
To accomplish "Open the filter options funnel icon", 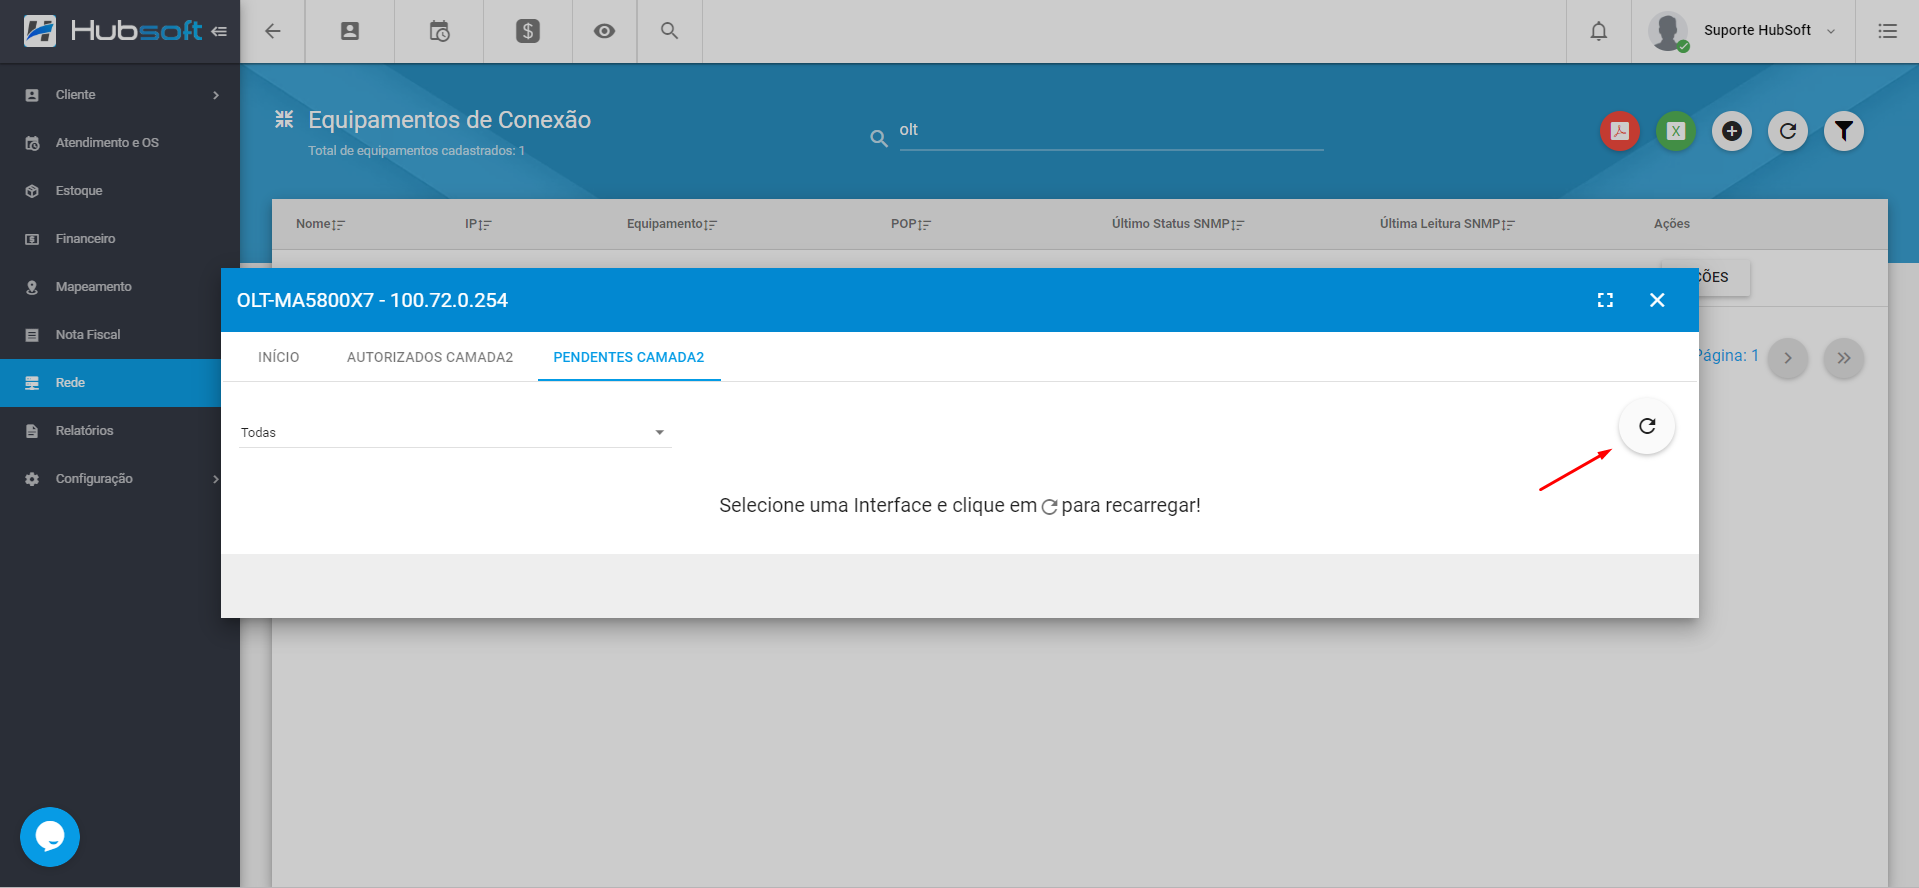I will point(1843,131).
